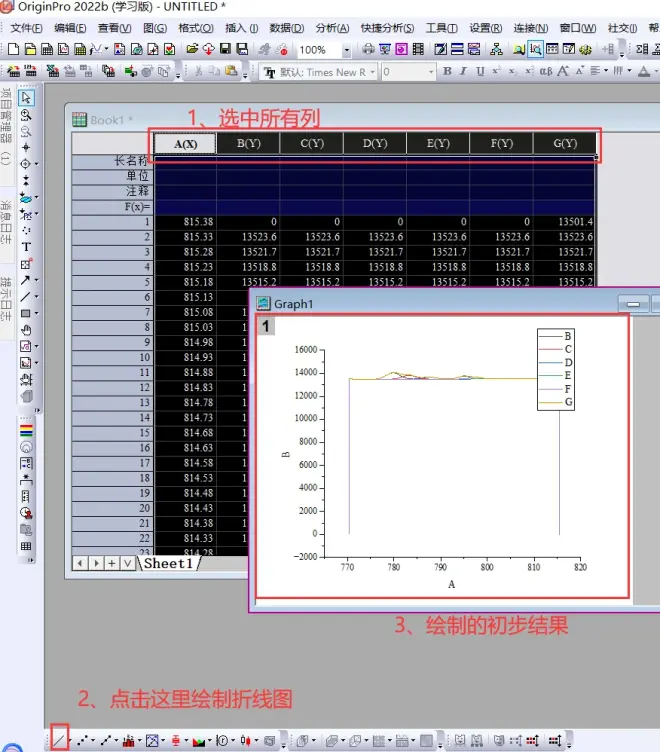Open the color palette rainbow icon

coord(26,430)
